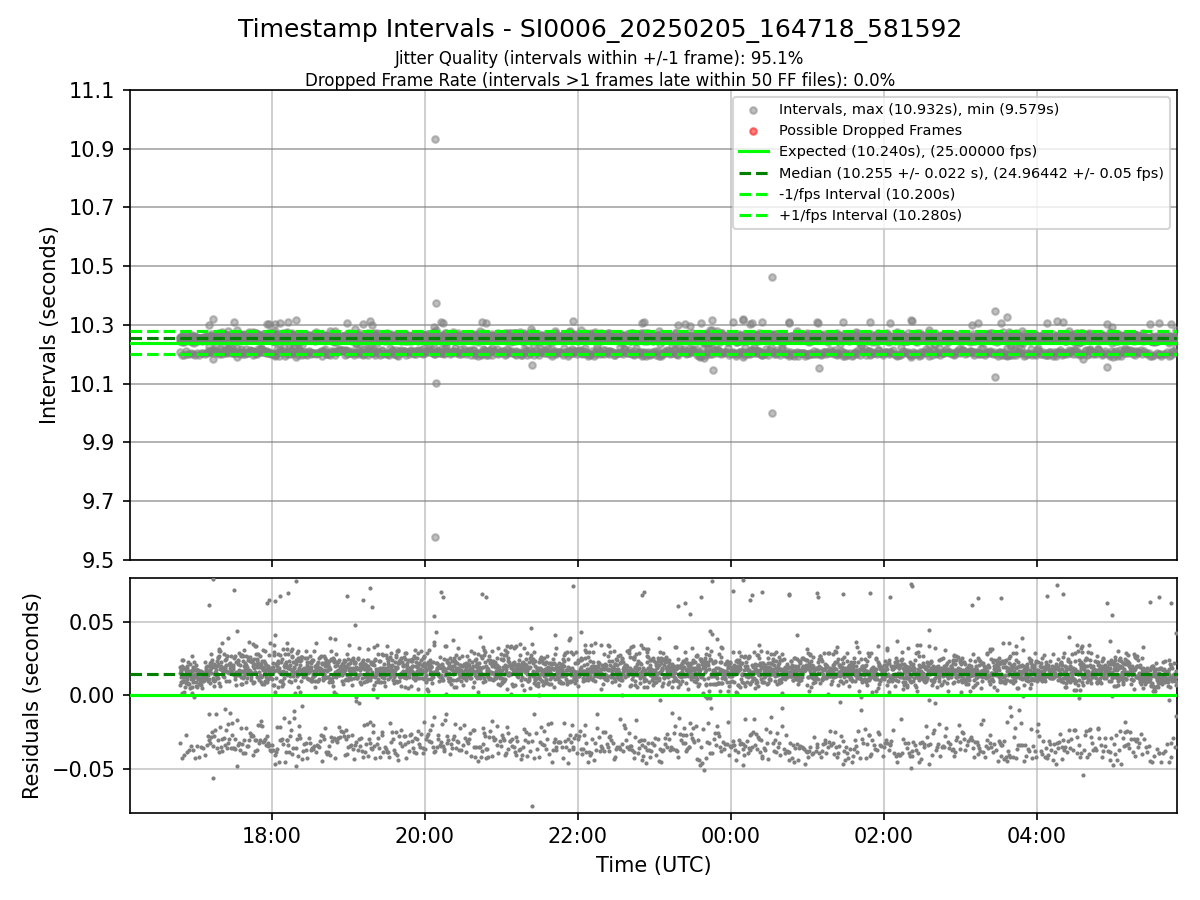Click the plot title 'Timestamp Intervals - SI0006_20250205_164718_581592'
The width and height of the screenshot is (1200, 900).
click(600, 29)
